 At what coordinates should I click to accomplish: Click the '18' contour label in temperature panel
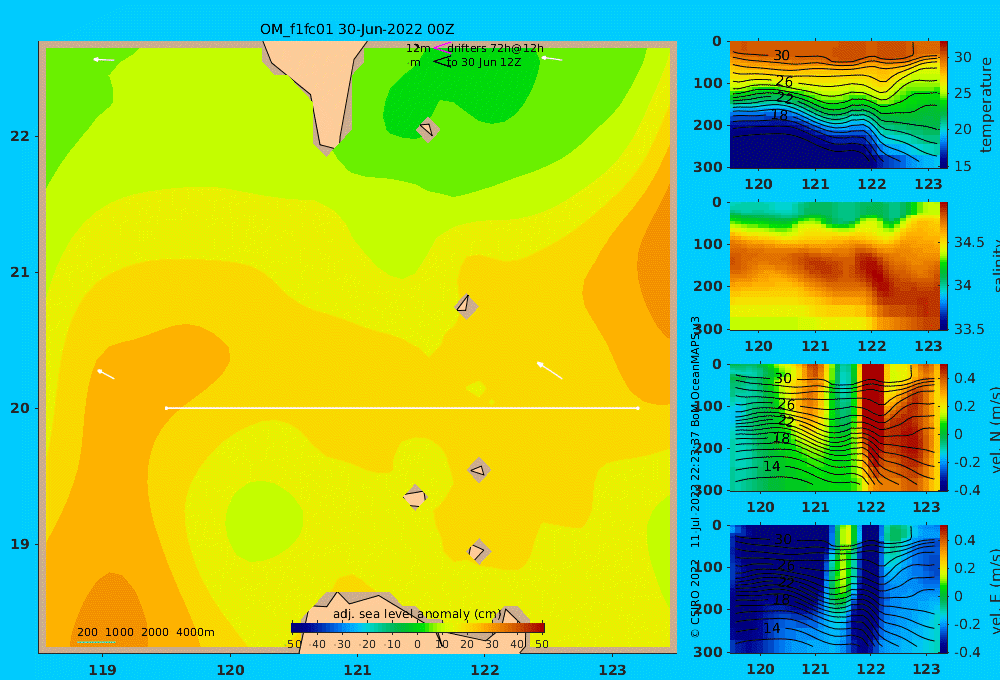click(779, 115)
